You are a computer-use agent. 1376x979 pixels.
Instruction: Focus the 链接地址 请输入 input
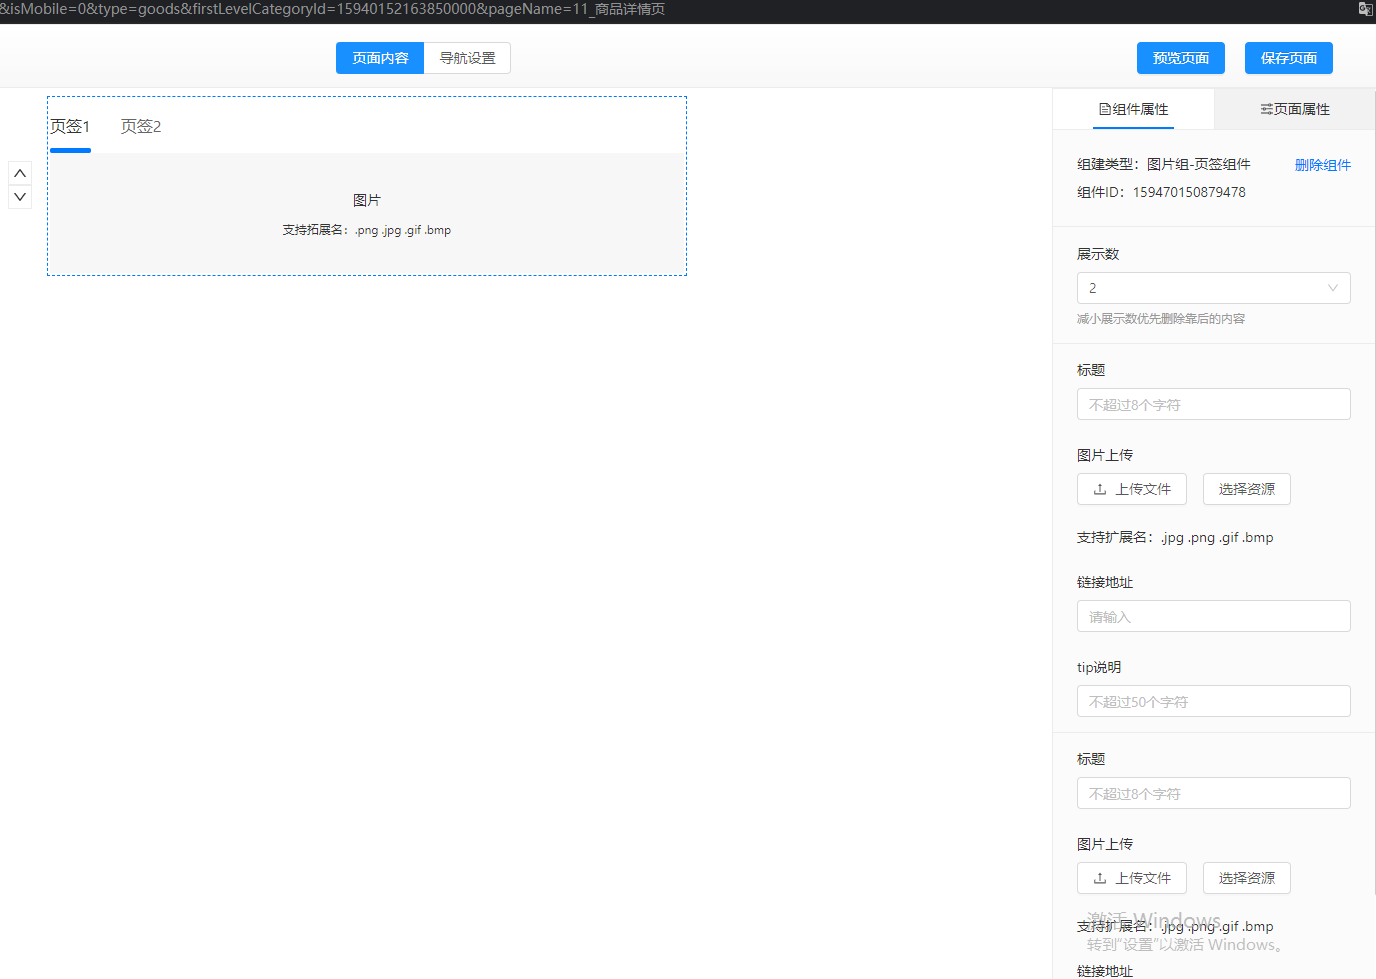coord(1214,616)
